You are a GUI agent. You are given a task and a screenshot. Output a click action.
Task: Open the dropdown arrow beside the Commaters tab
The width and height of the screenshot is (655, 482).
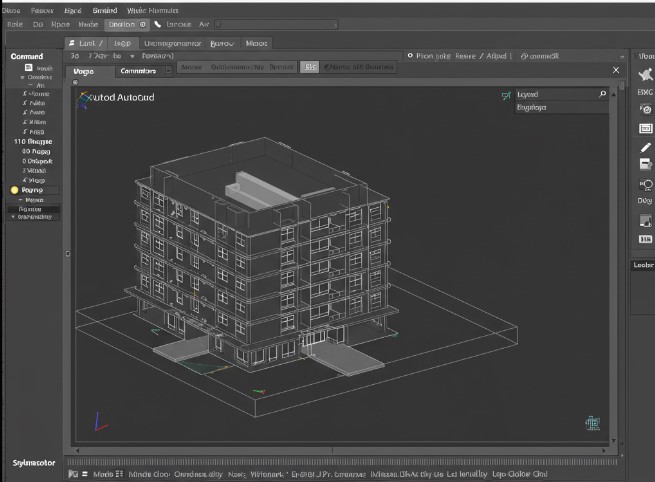click(x=167, y=72)
